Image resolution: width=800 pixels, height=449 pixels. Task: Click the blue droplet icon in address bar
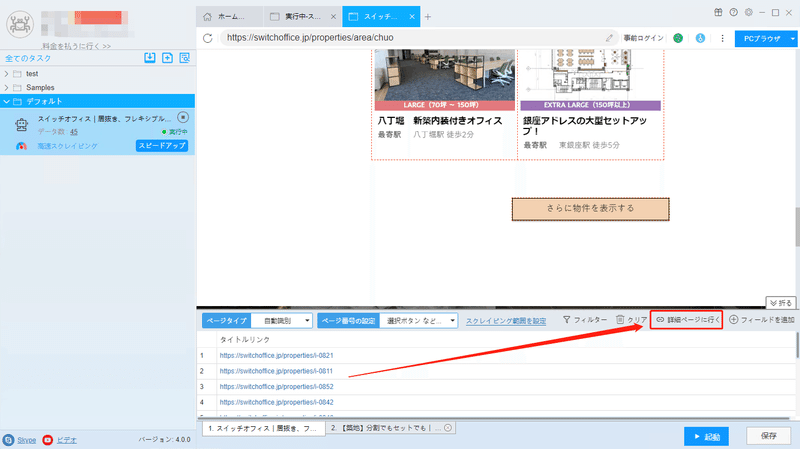(701, 38)
